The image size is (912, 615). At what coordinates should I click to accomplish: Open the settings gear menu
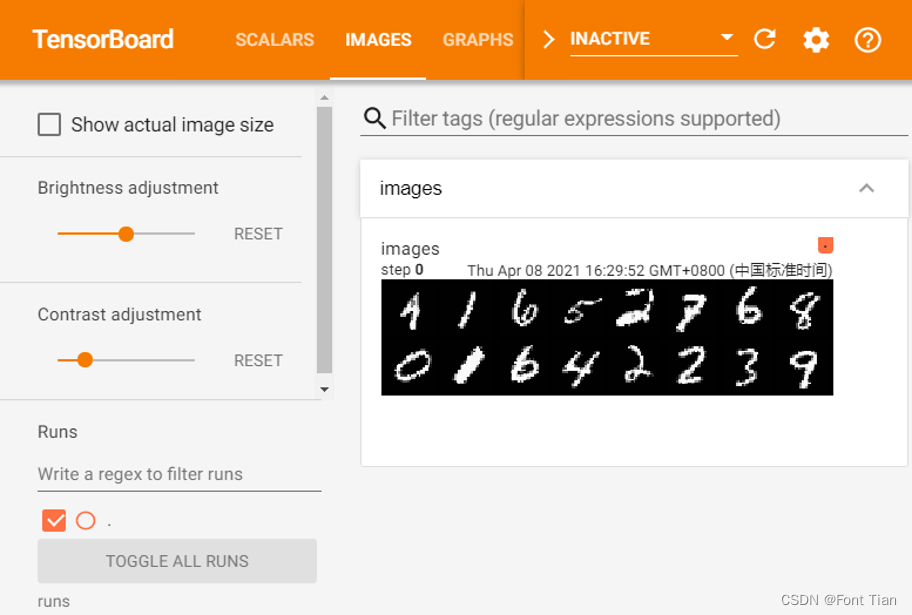click(x=816, y=40)
